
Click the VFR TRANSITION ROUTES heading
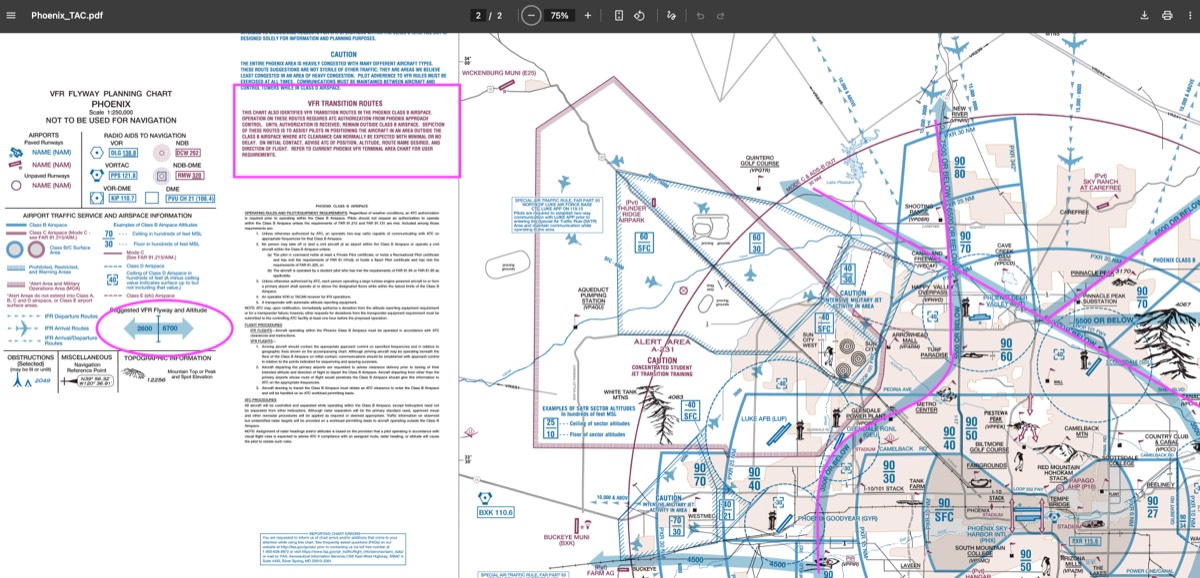tap(346, 103)
